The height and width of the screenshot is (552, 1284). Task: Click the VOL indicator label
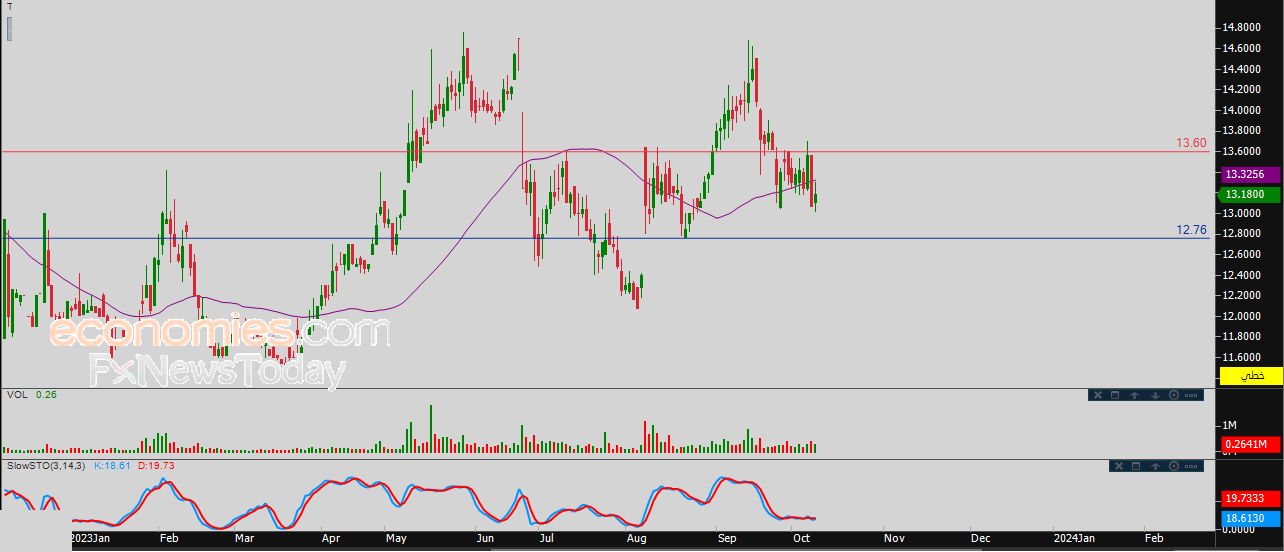16,395
